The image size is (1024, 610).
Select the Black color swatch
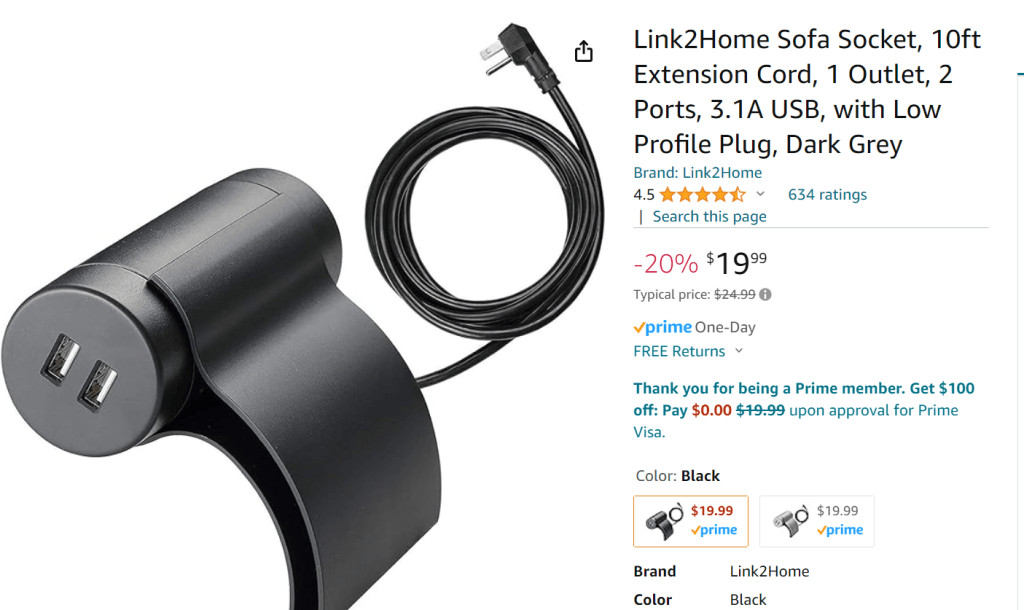click(691, 521)
